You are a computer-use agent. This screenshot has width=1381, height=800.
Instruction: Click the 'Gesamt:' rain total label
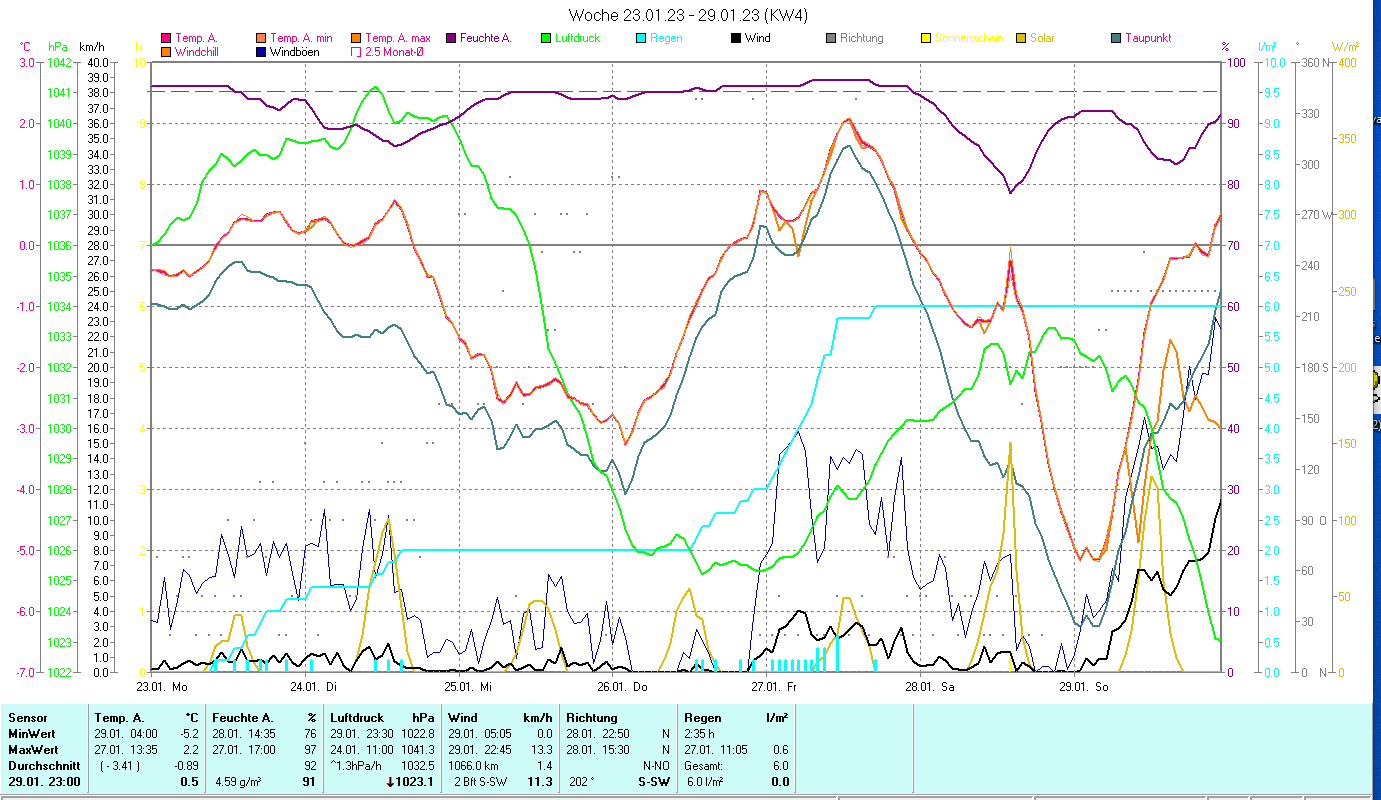click(x=704, y=766)
